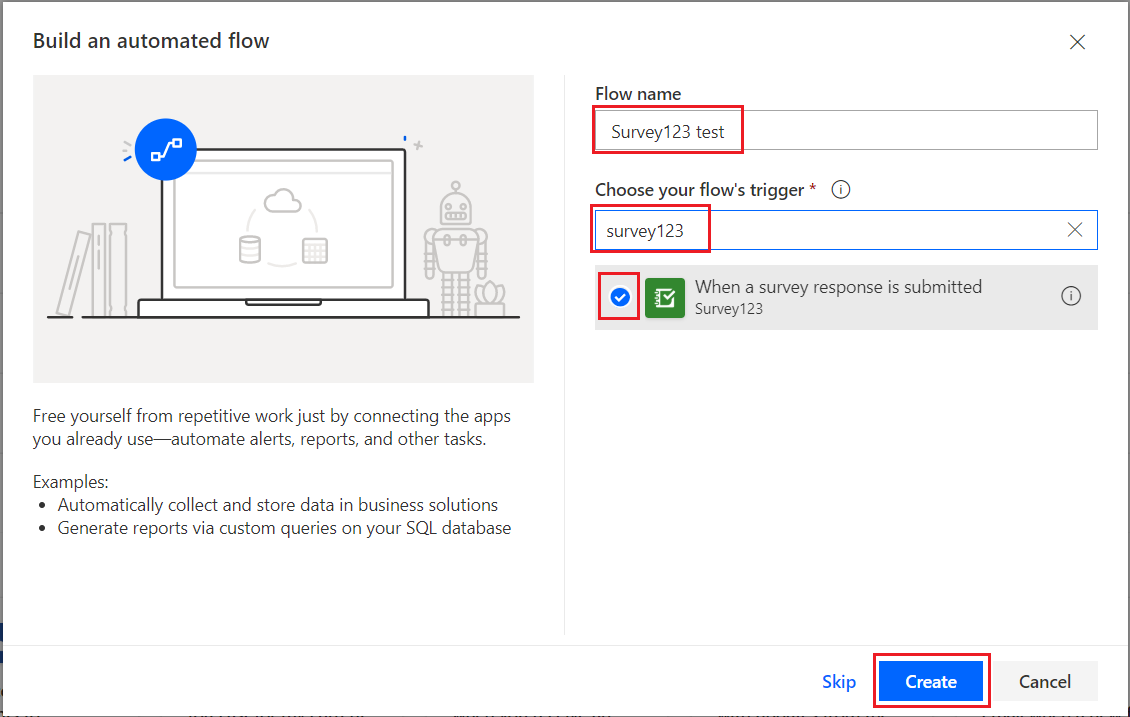Click the Survey123 subtitle under the trigger

click(729, 309)
